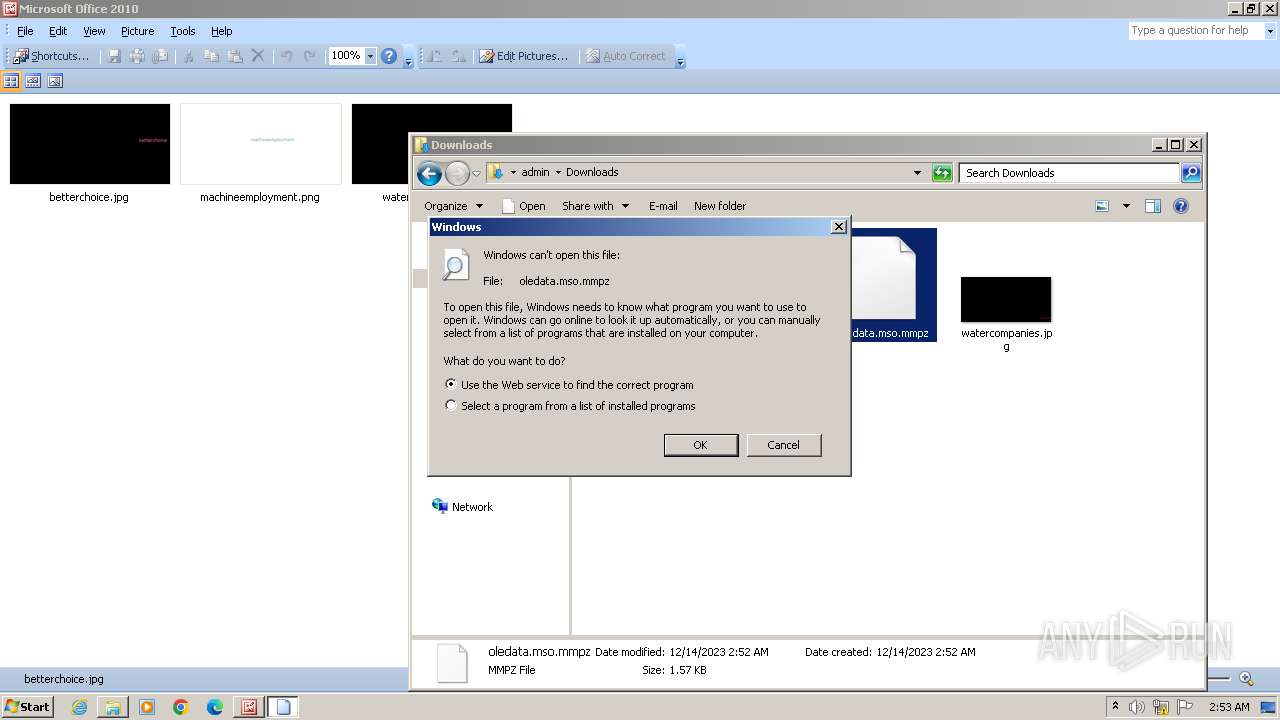Close the Windows dialog with X
Viewport: 1280px width, 720px height.
(838, 227)
